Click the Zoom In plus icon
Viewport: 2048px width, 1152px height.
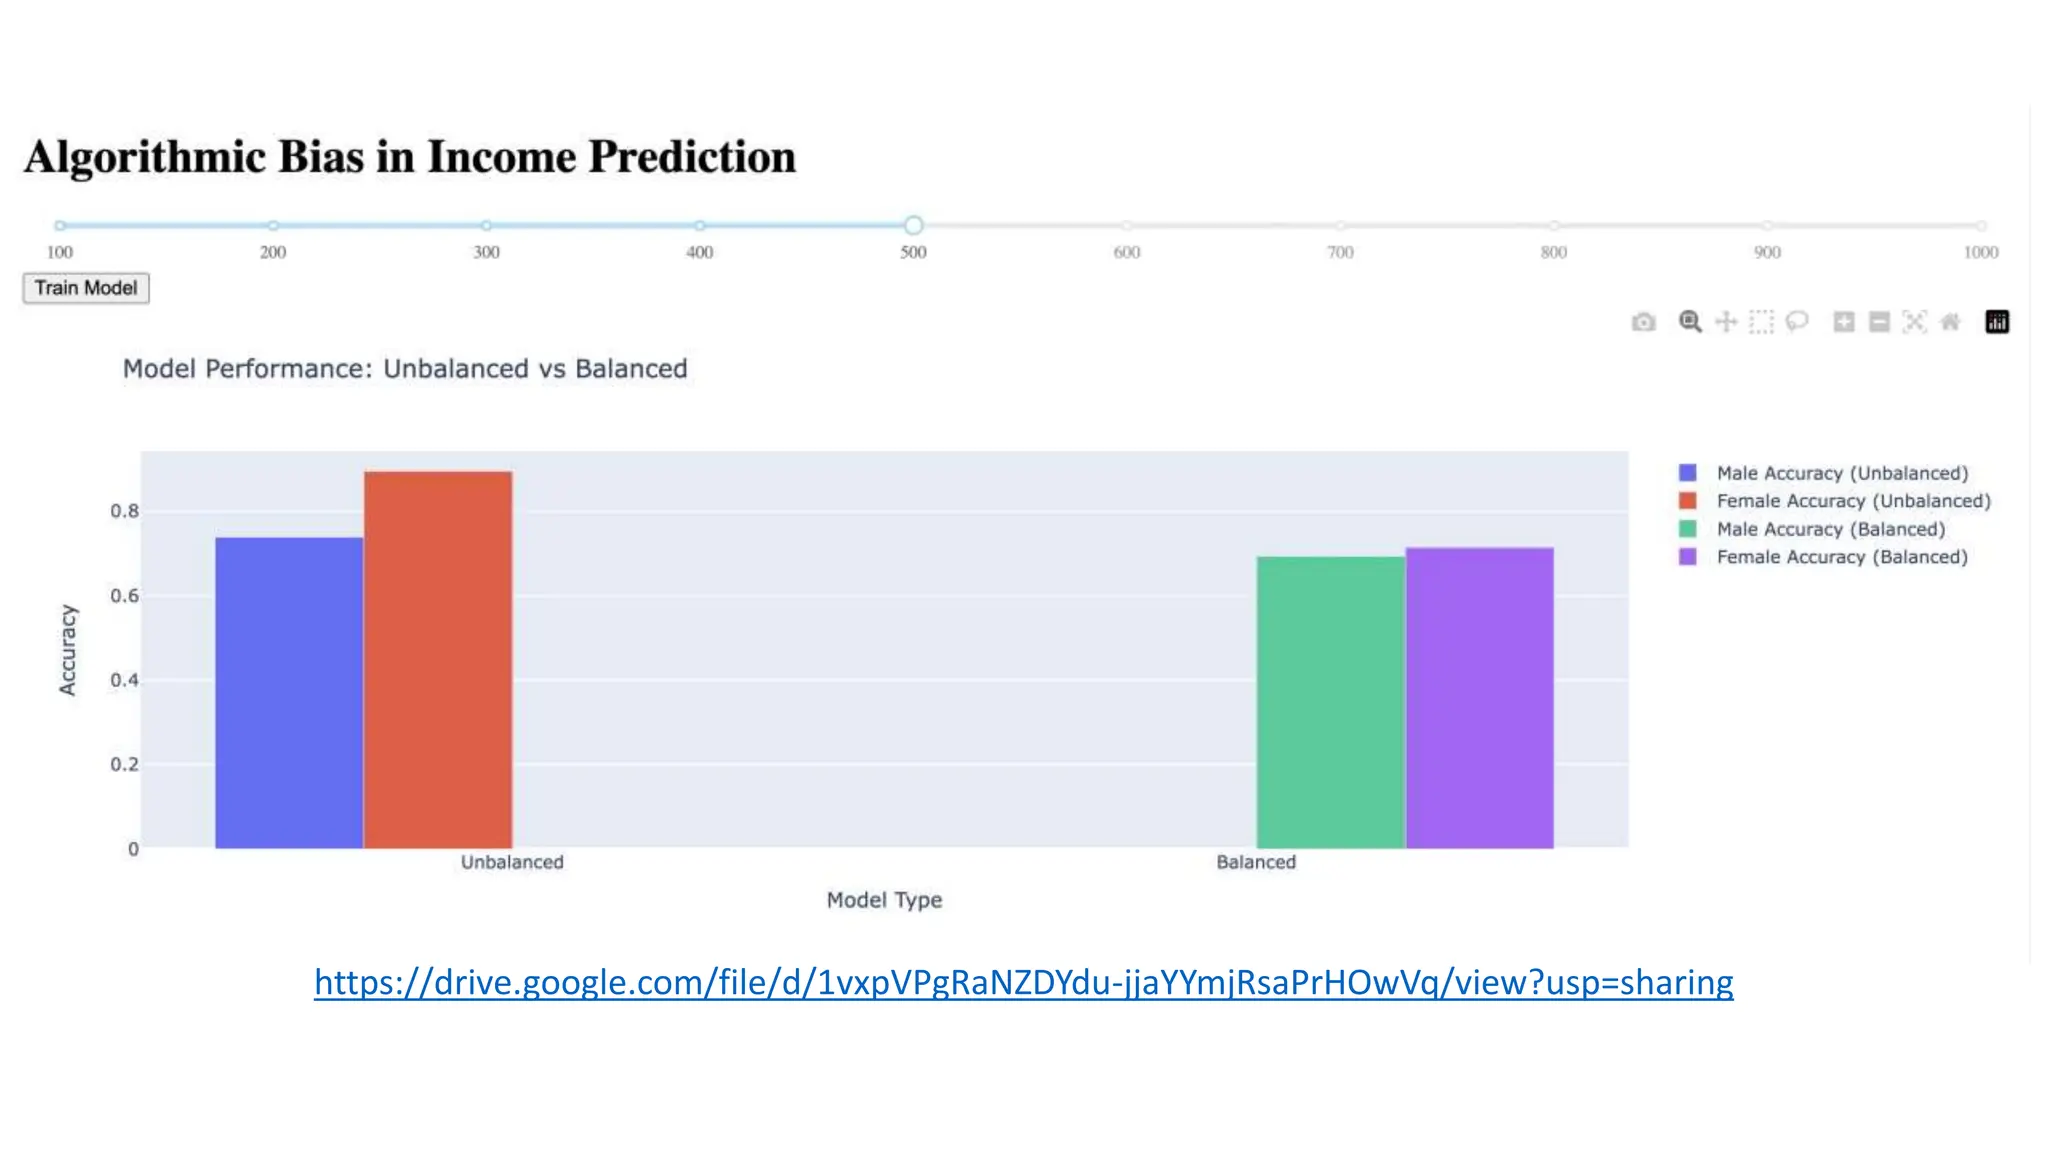click(x=1844, y=322)
